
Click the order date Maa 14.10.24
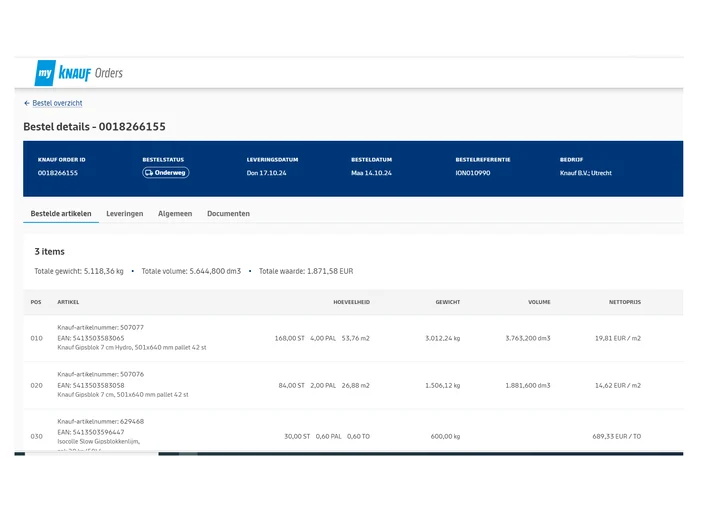(371, 173)
